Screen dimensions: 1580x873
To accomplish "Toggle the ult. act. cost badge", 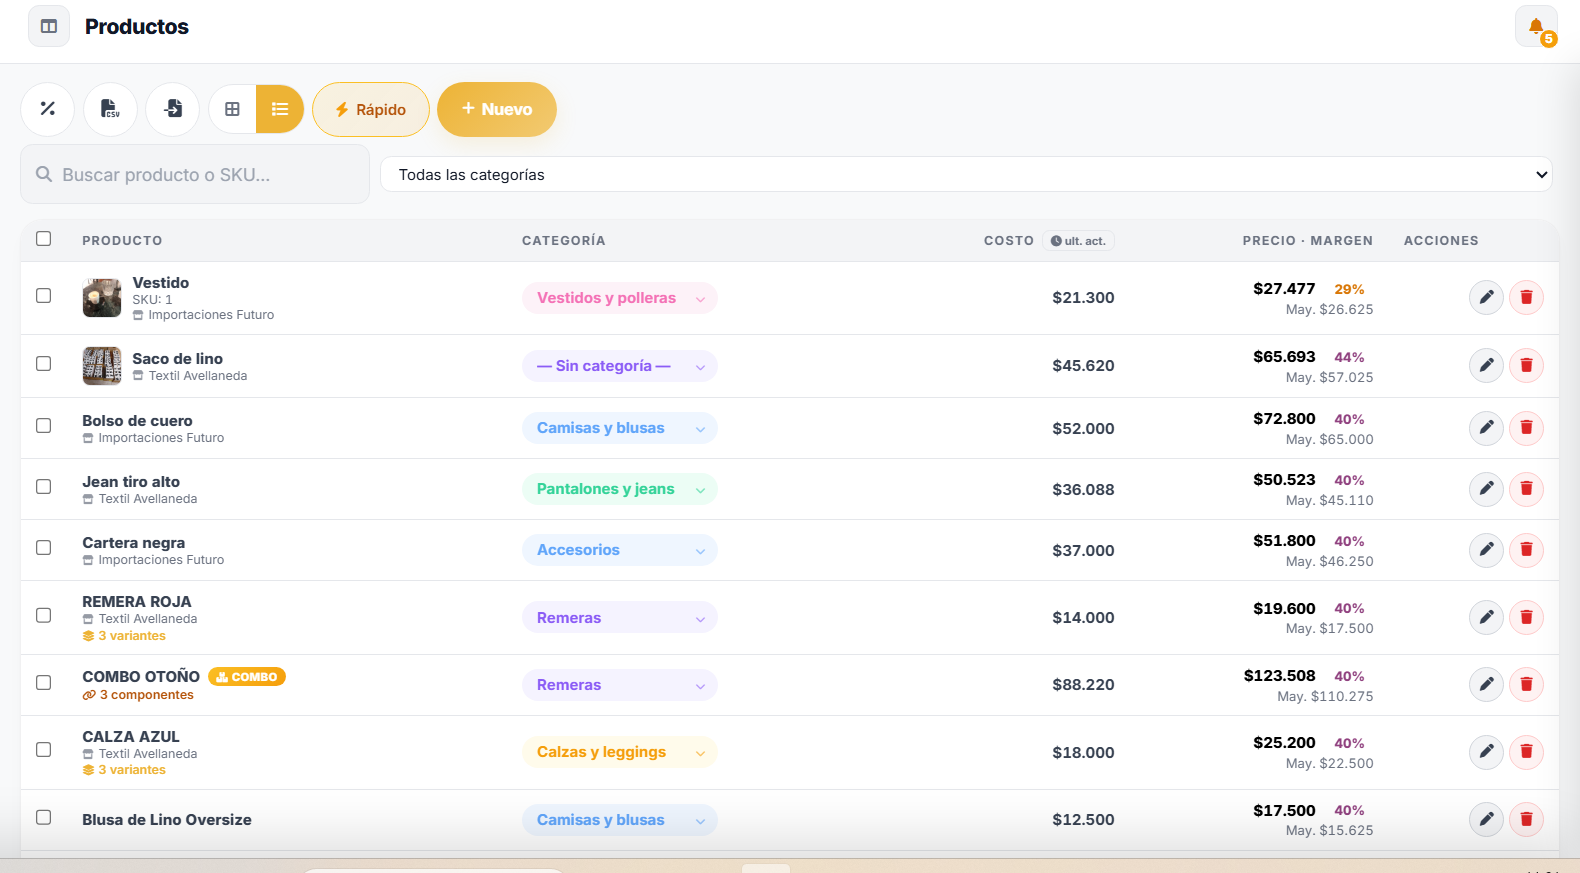I will [1078, 241].
